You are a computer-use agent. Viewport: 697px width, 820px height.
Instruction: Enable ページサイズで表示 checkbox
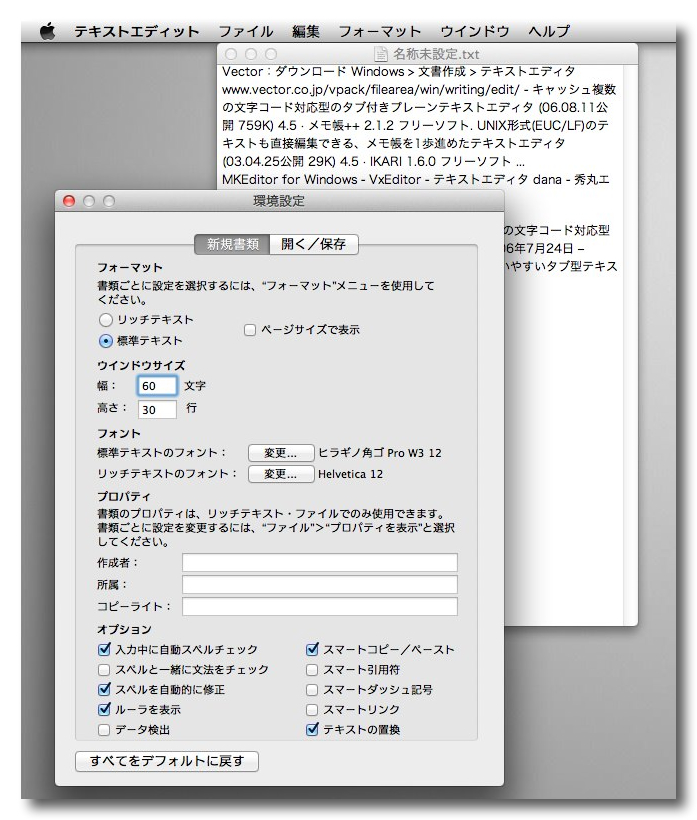click(x=250, y=330)
